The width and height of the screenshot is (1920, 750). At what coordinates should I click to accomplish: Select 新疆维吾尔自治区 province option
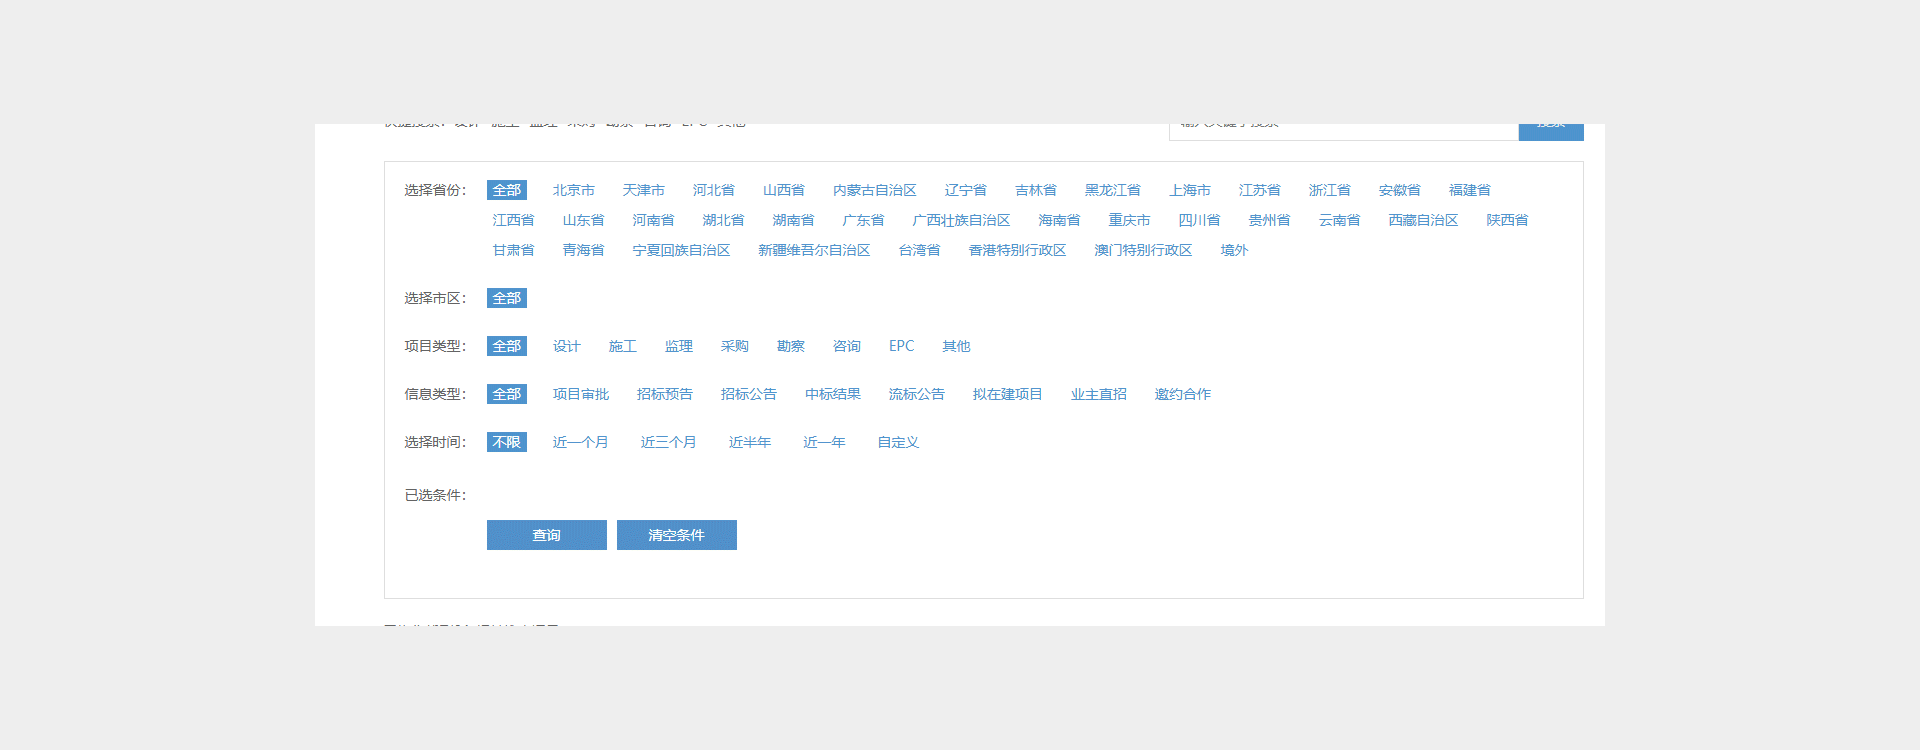click(x=814, y=250)
